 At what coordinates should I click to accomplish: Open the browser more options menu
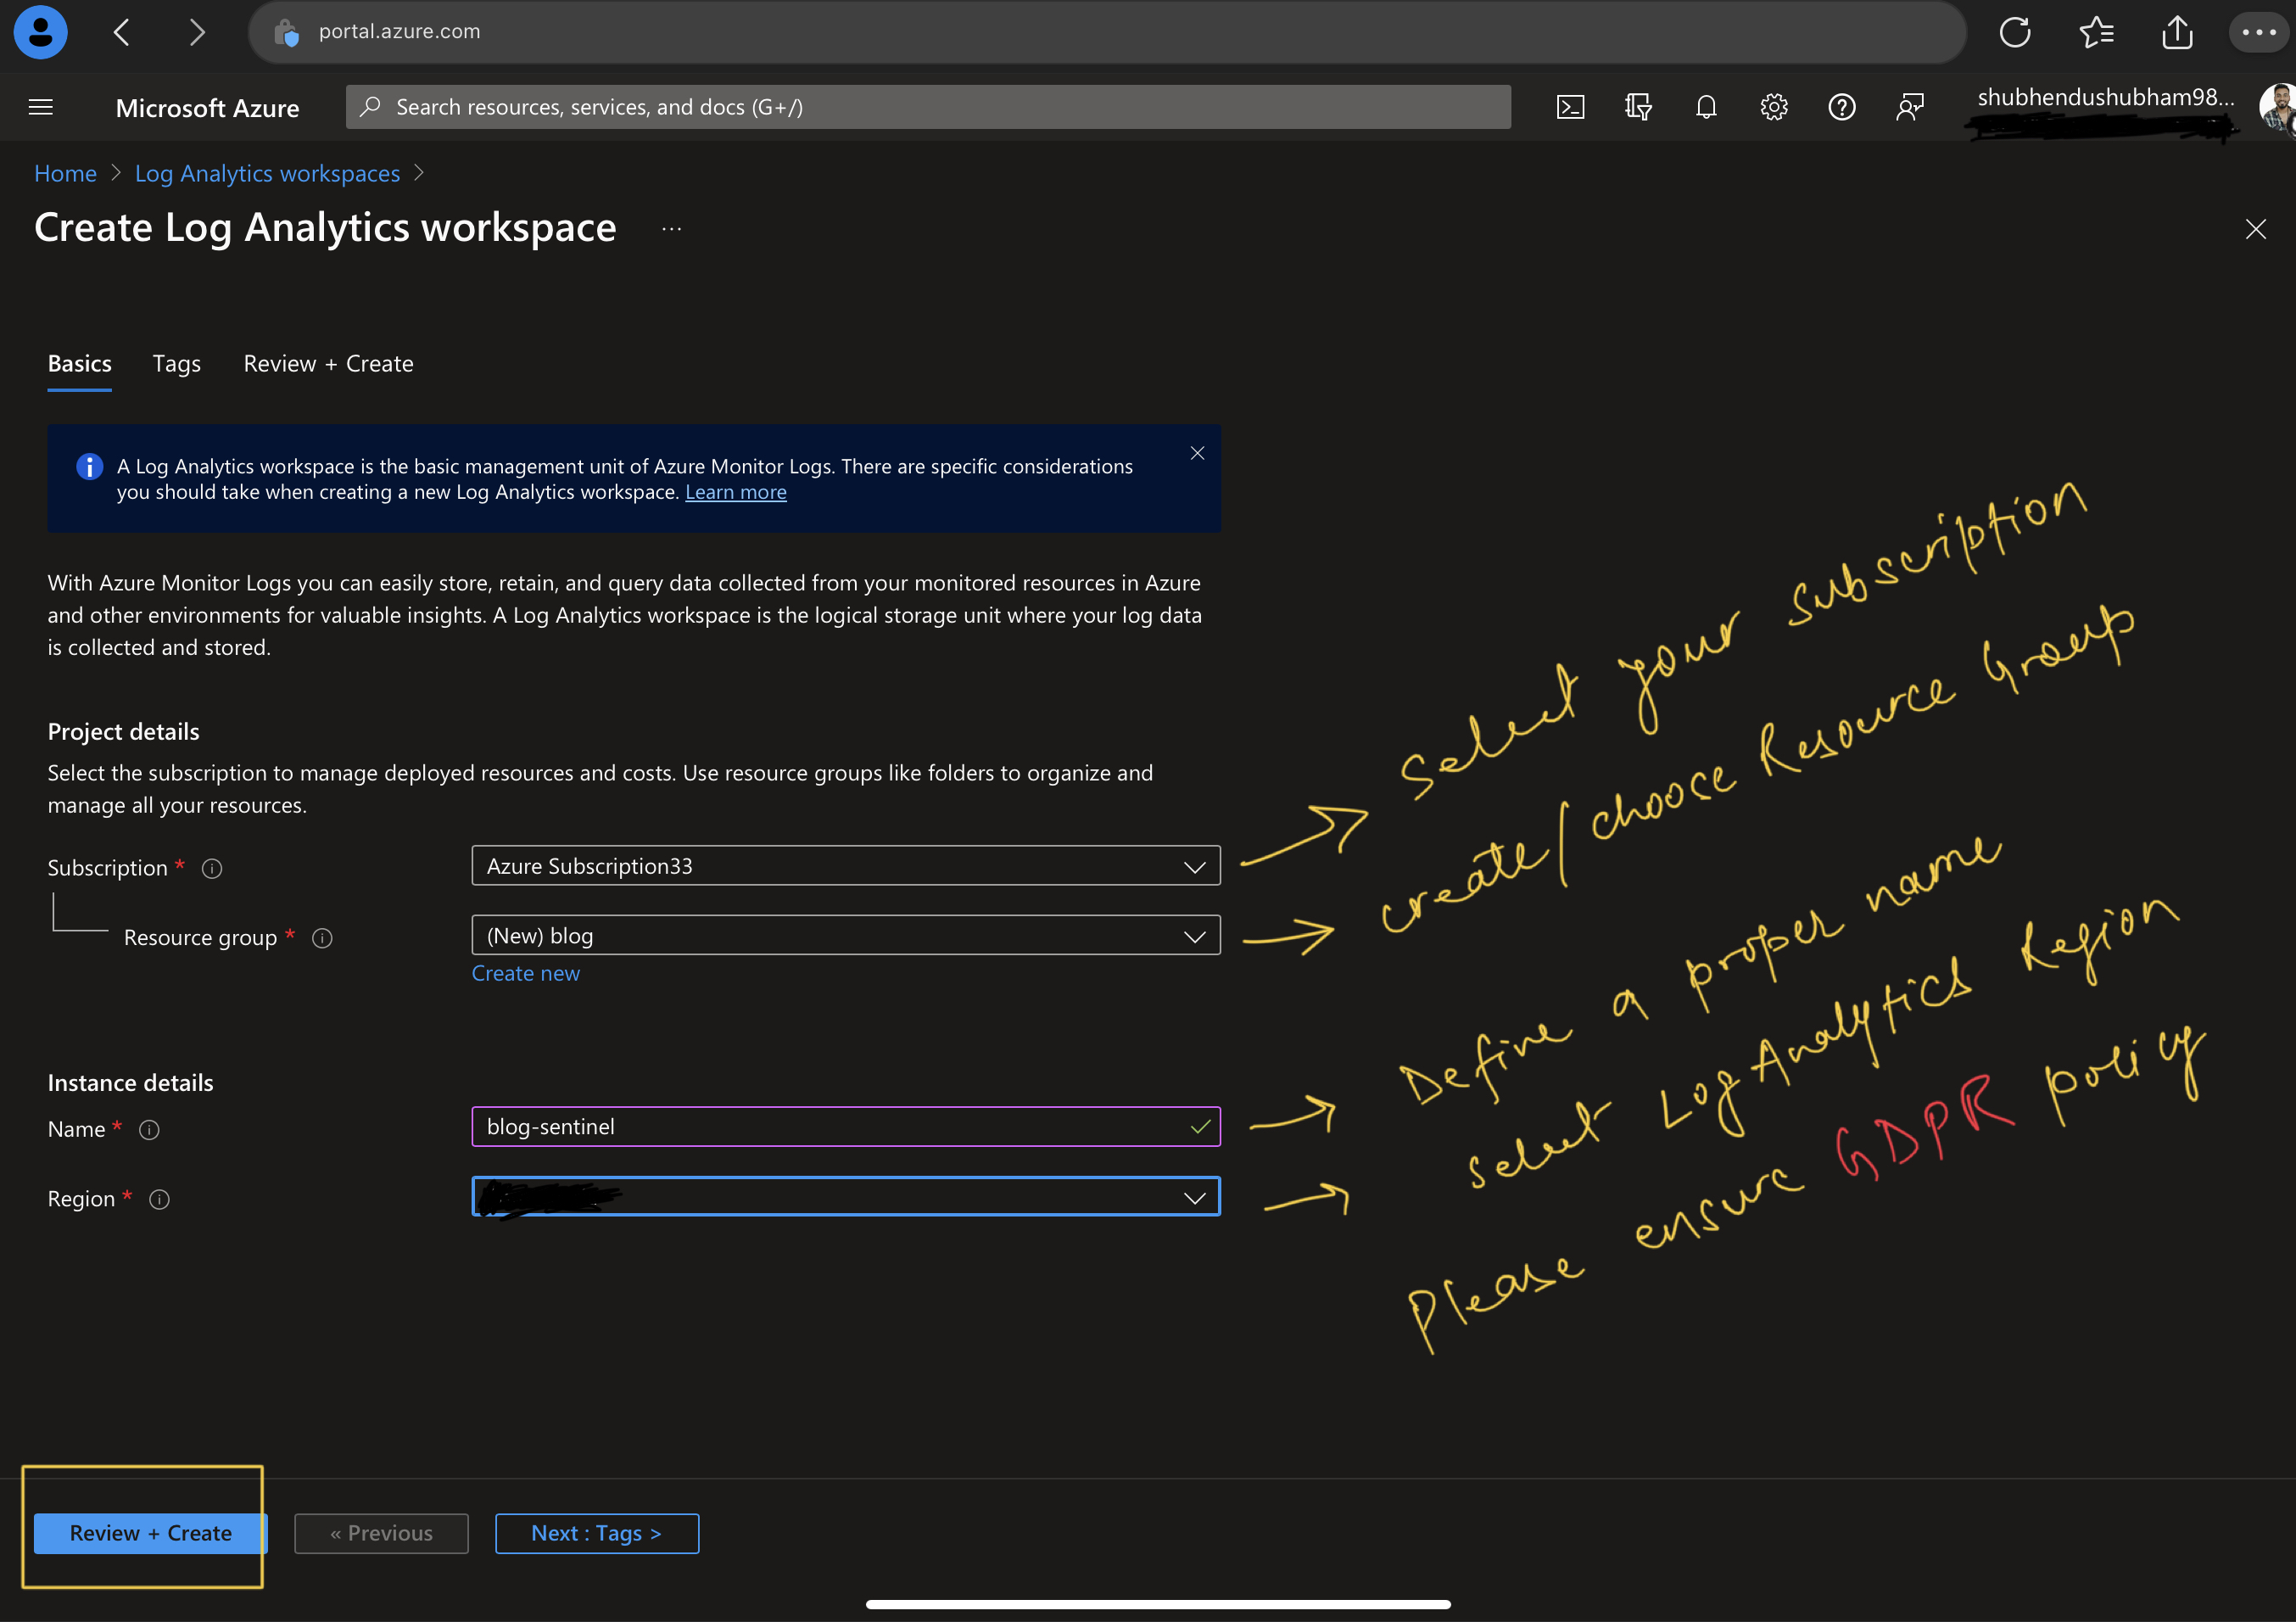[x=2258, y=32]
